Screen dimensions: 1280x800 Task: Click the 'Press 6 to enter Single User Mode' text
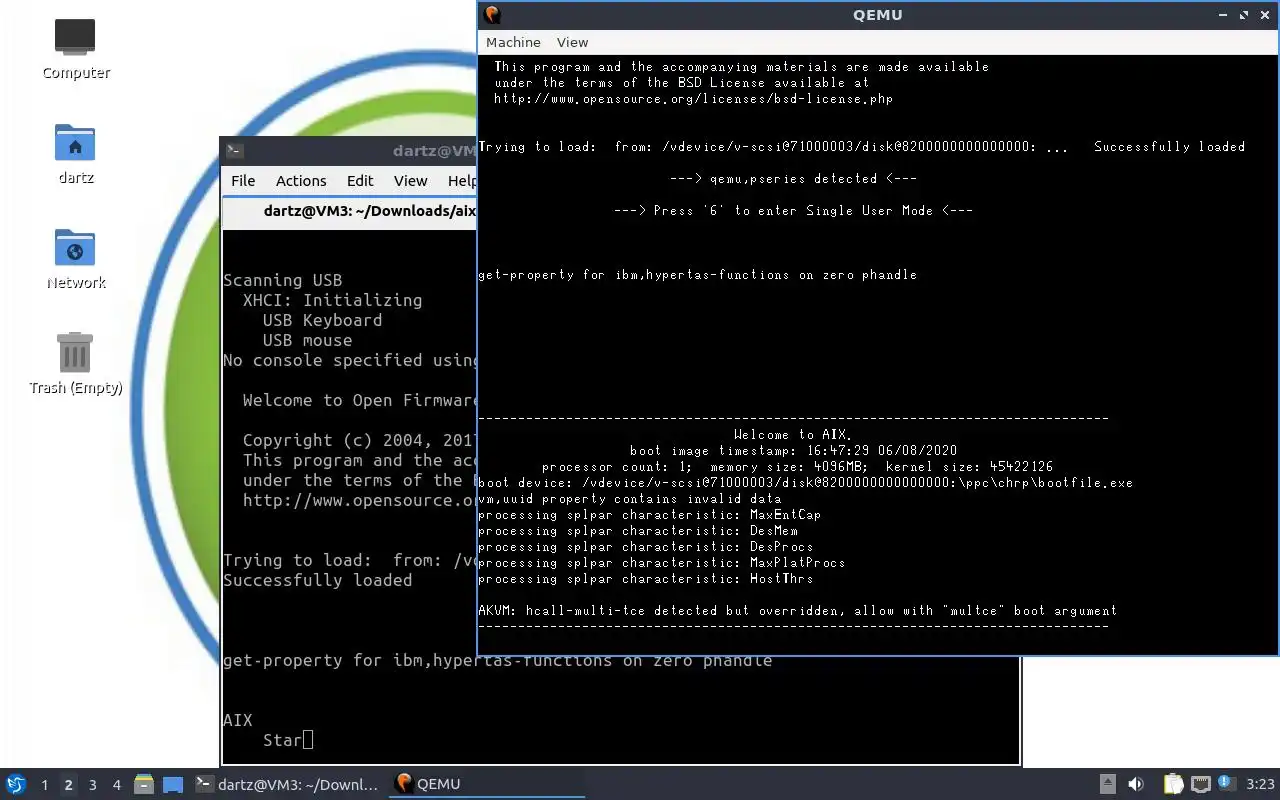[793, 210]
